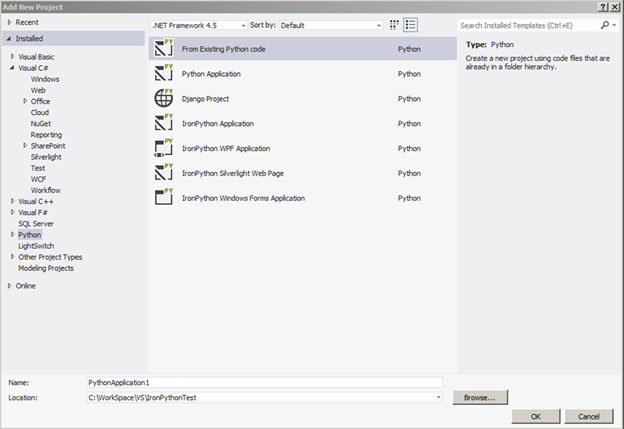
Task: Open search options dropdown arrow
Action: click(614, 25)
